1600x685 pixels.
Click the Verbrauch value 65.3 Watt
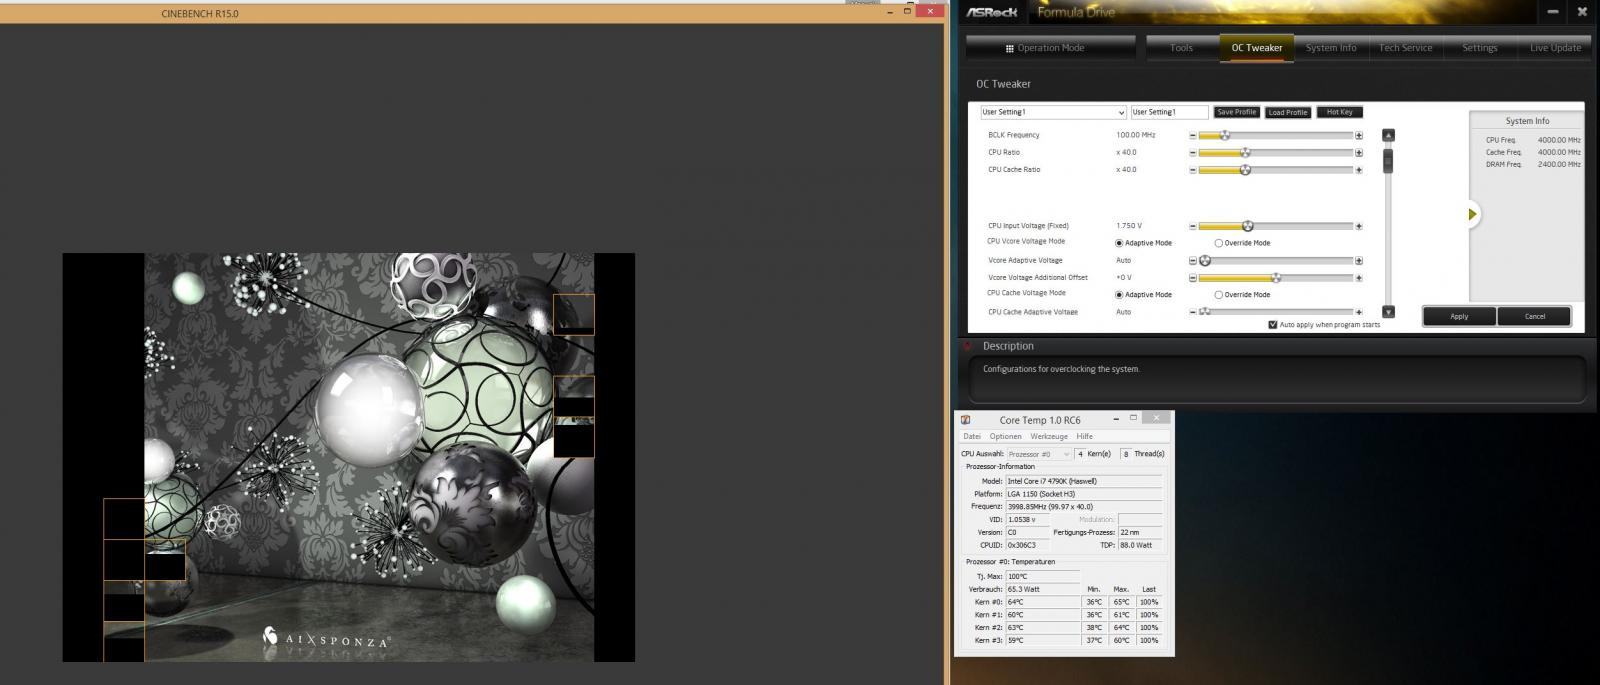(1043, 589)
